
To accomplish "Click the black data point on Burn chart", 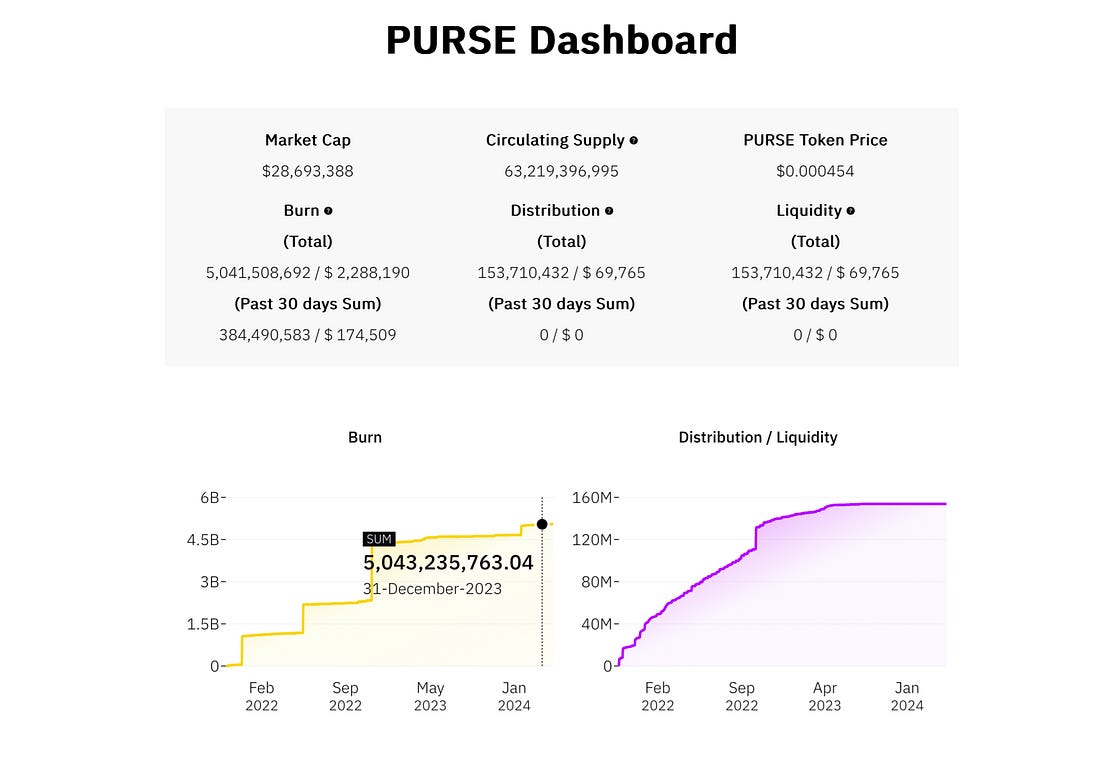I will (x=542, y=524).
